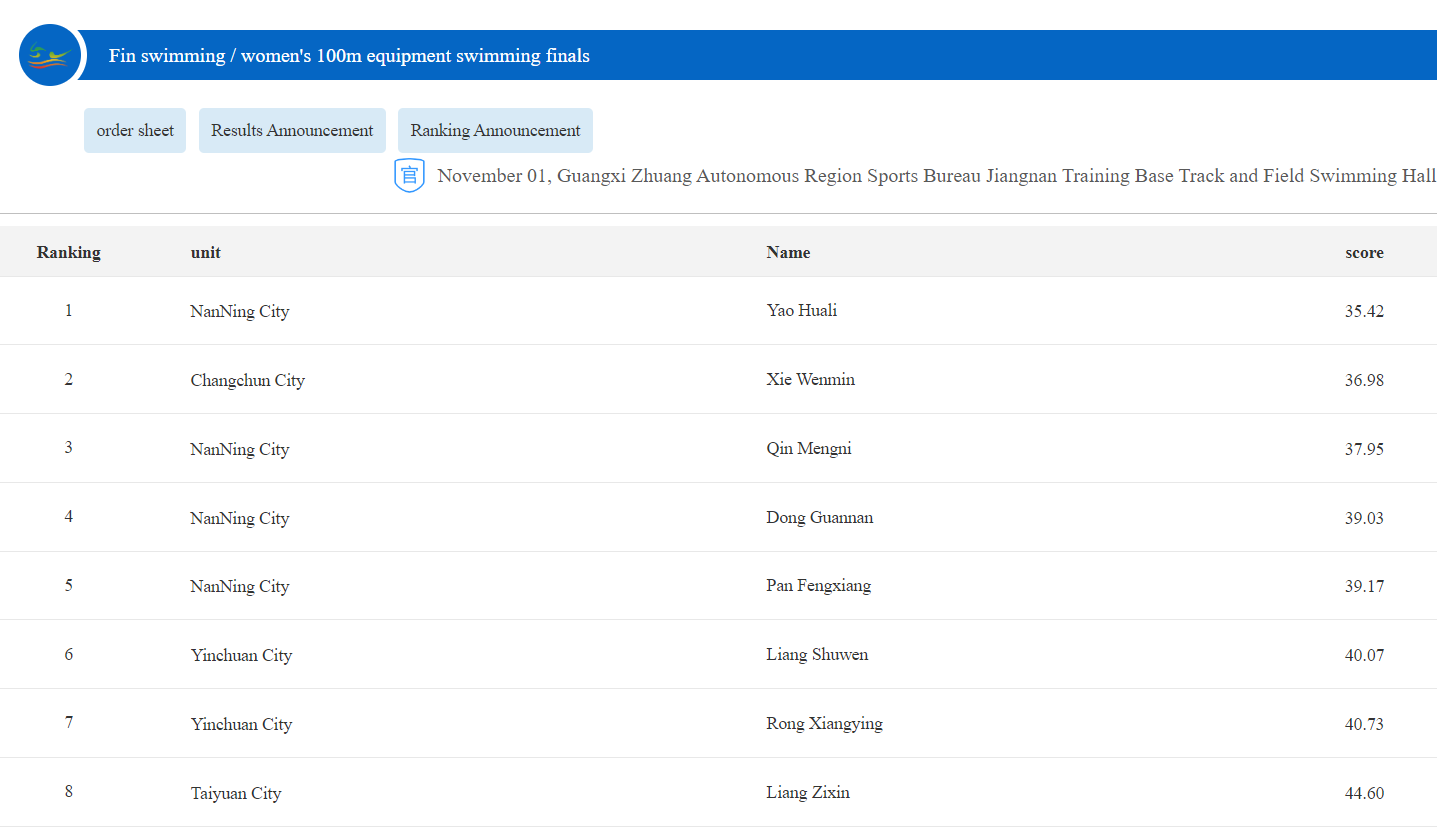This screenshot has width=1449, height=838.
Task: Click the date and venue line
Action: (x=937, y=176)
